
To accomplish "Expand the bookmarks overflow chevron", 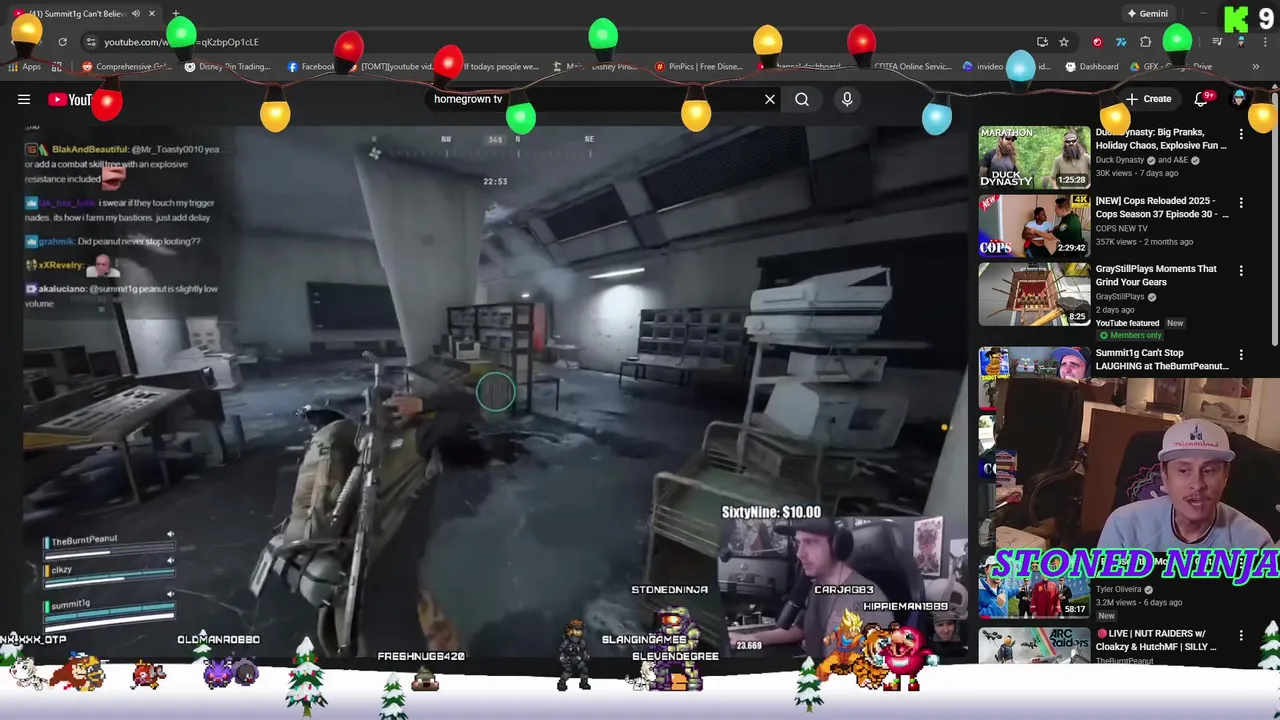I will 1256,67.
